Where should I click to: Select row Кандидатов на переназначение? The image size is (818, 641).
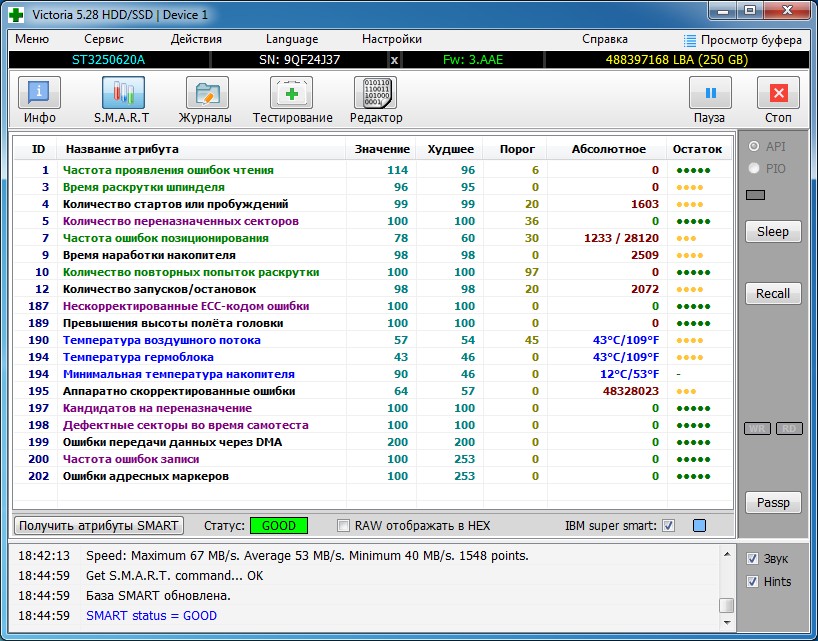(x=372, y=408)
